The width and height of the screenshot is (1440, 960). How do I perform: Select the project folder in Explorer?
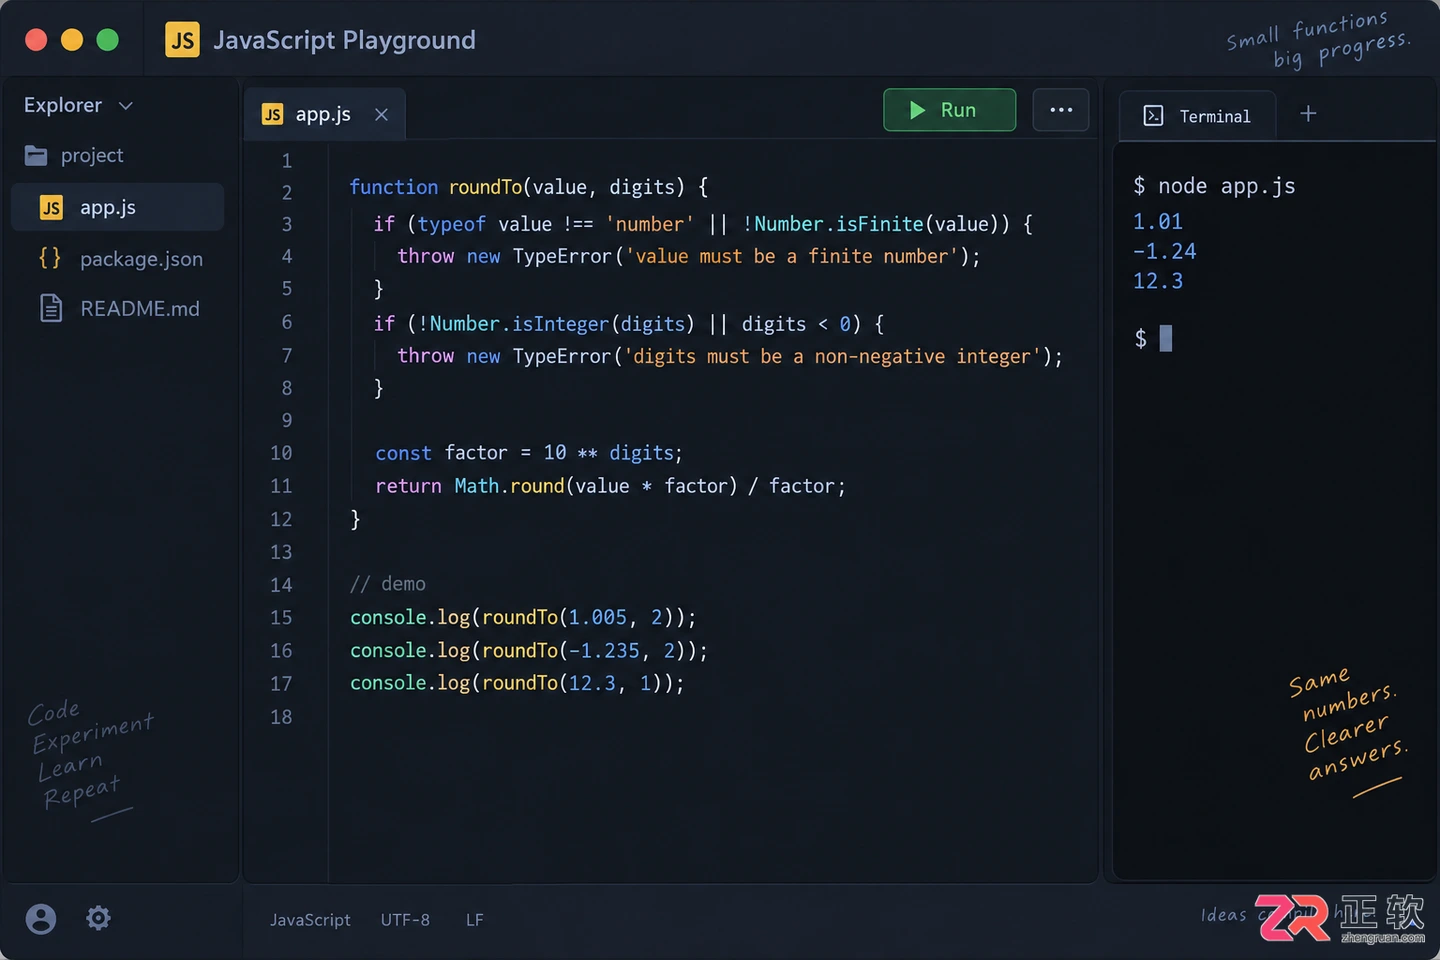74,155
